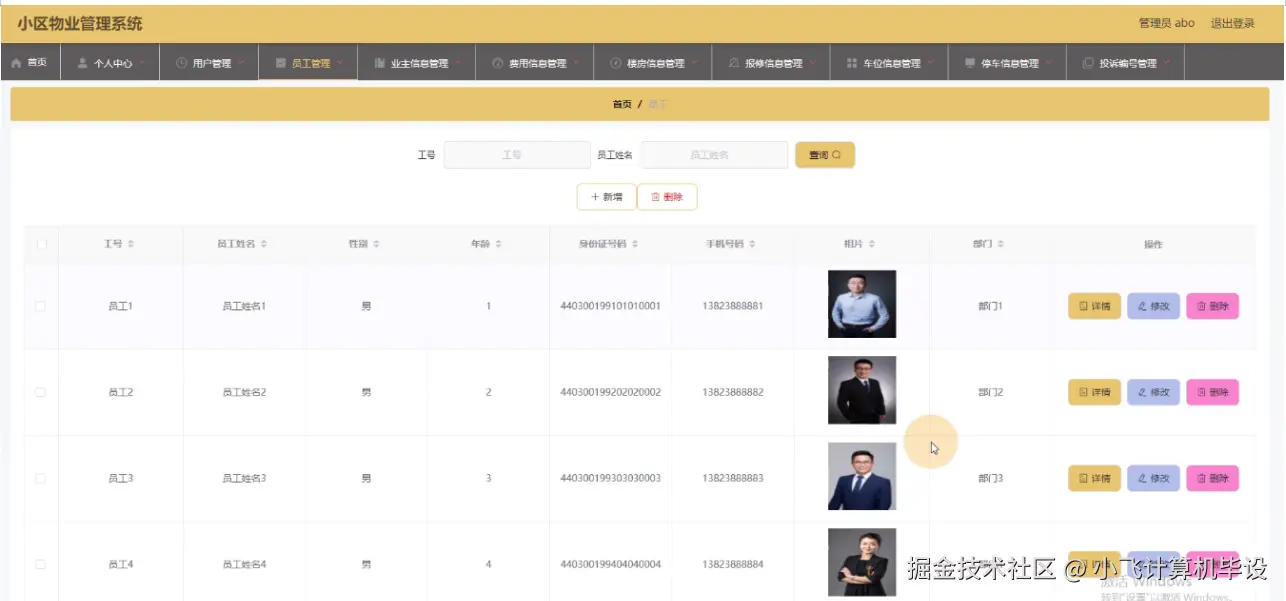This screenshot has width=1286, height=601.
Task: Click the 员工姓名4 name cell
Action: click(x=244, y=564)
